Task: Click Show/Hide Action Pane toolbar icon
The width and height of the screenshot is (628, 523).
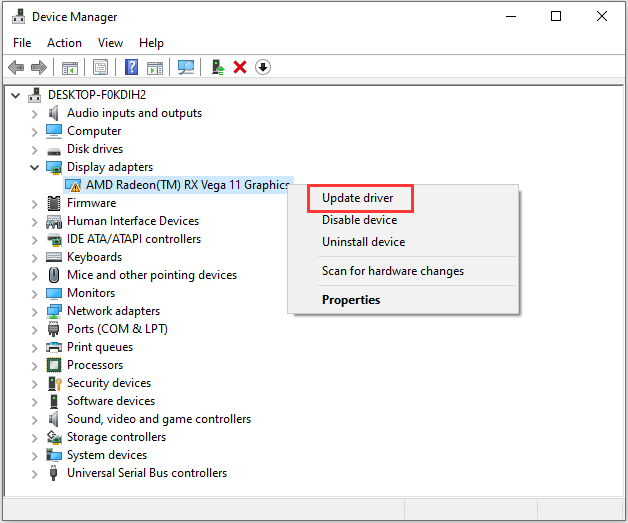Action: click(x=155, y=67)
